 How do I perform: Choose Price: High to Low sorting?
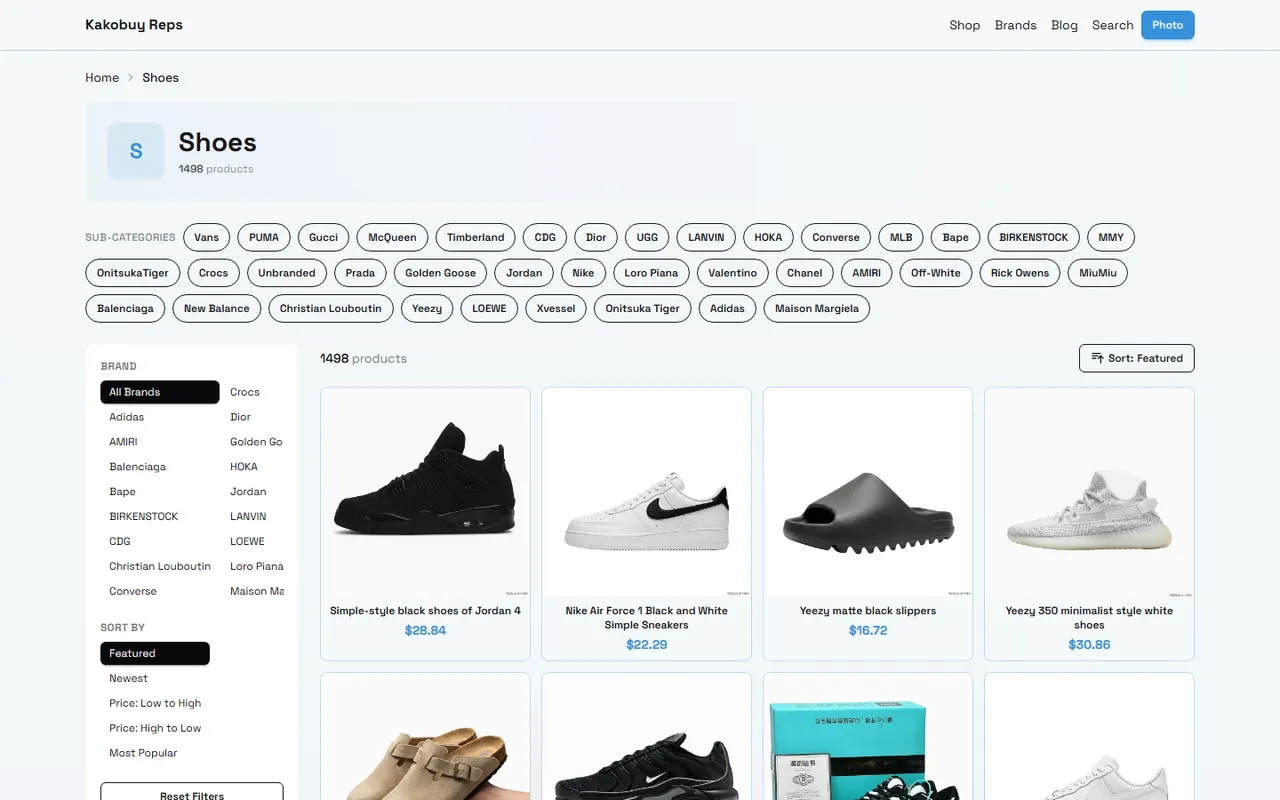pyautogui.click(x=155, y=728)
